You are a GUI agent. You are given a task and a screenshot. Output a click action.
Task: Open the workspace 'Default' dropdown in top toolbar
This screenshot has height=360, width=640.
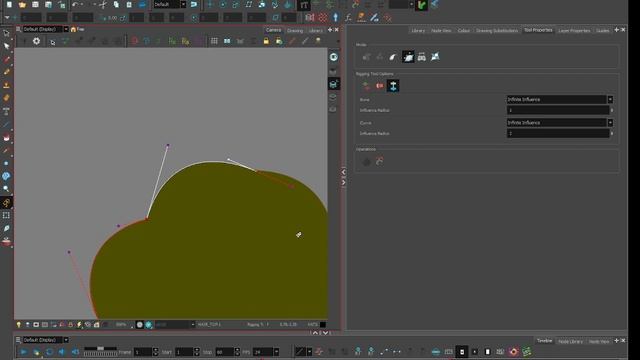[x=170, y=4]
